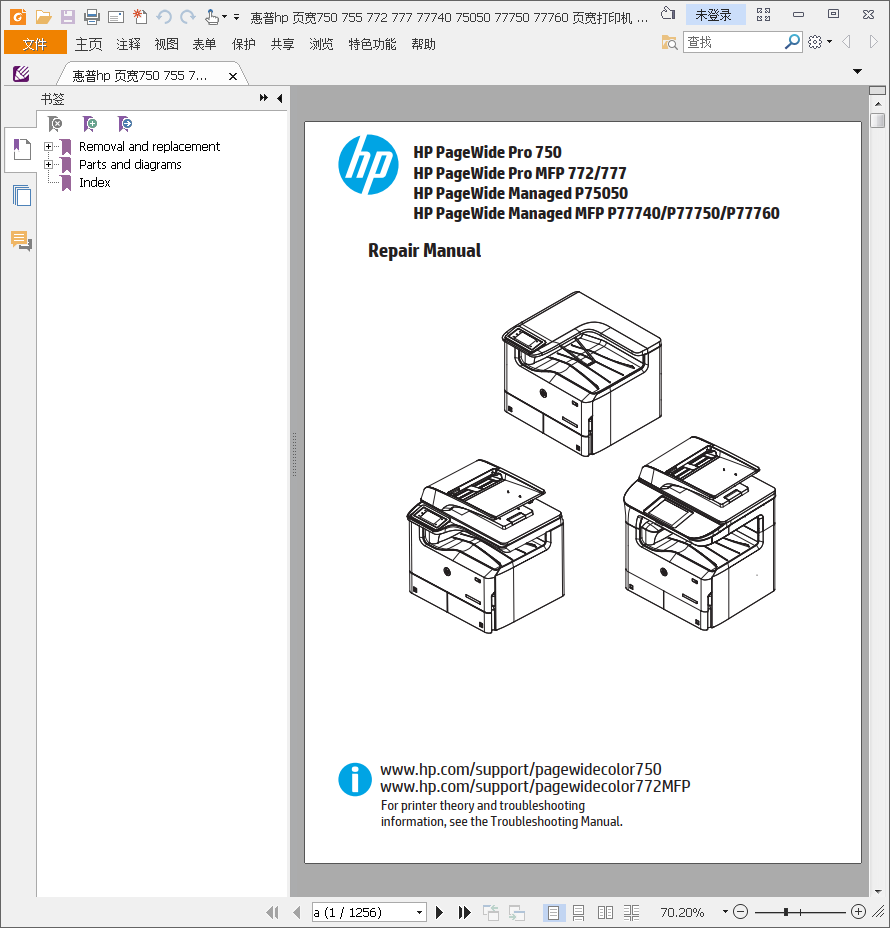Open a file with the folder icon
The image size is (890, 928).
43,17
